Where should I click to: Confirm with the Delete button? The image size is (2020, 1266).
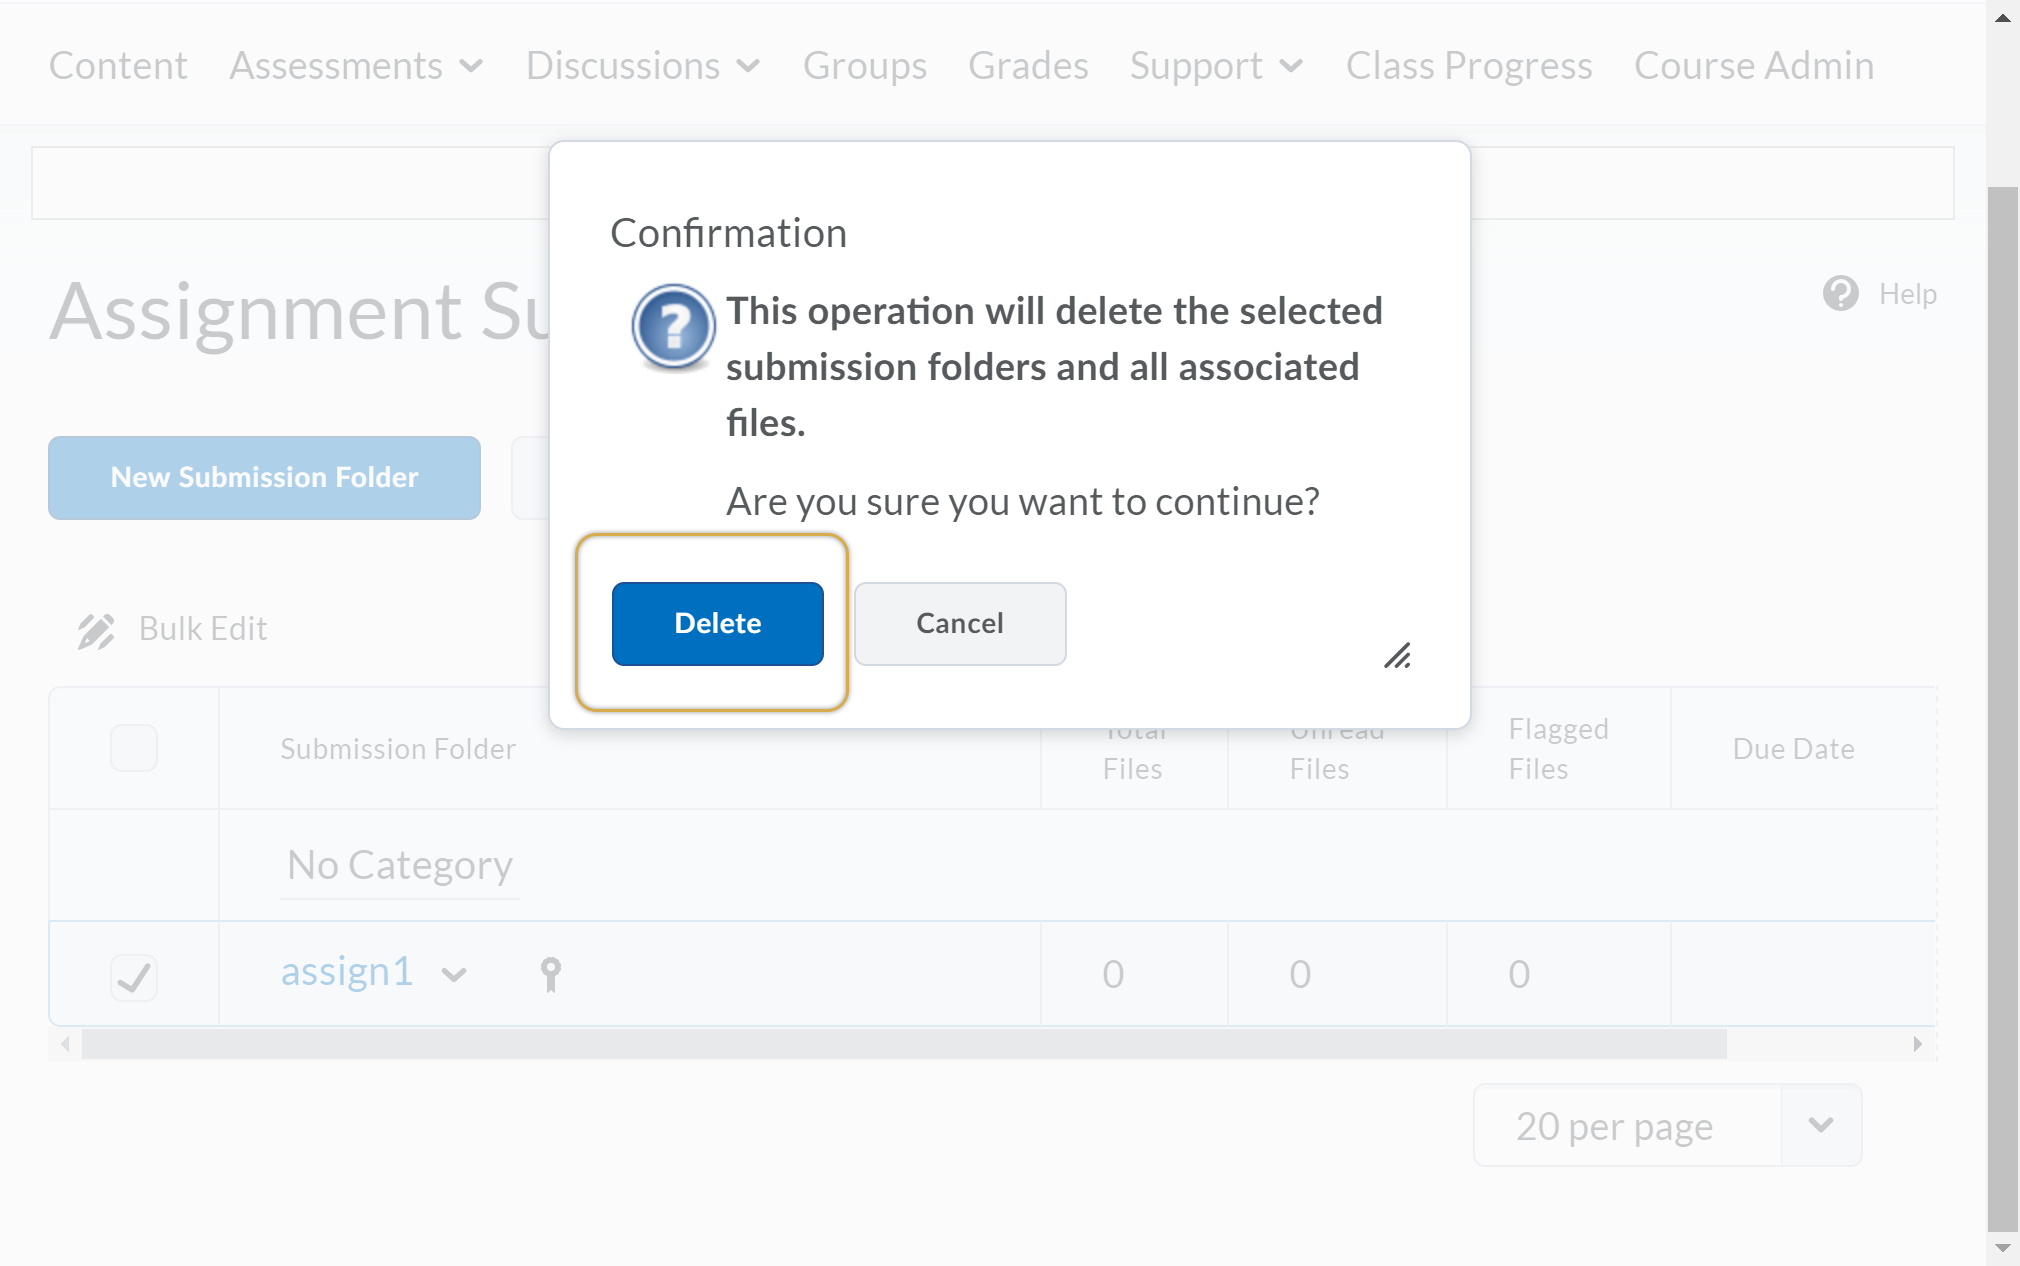coord(717,624)
